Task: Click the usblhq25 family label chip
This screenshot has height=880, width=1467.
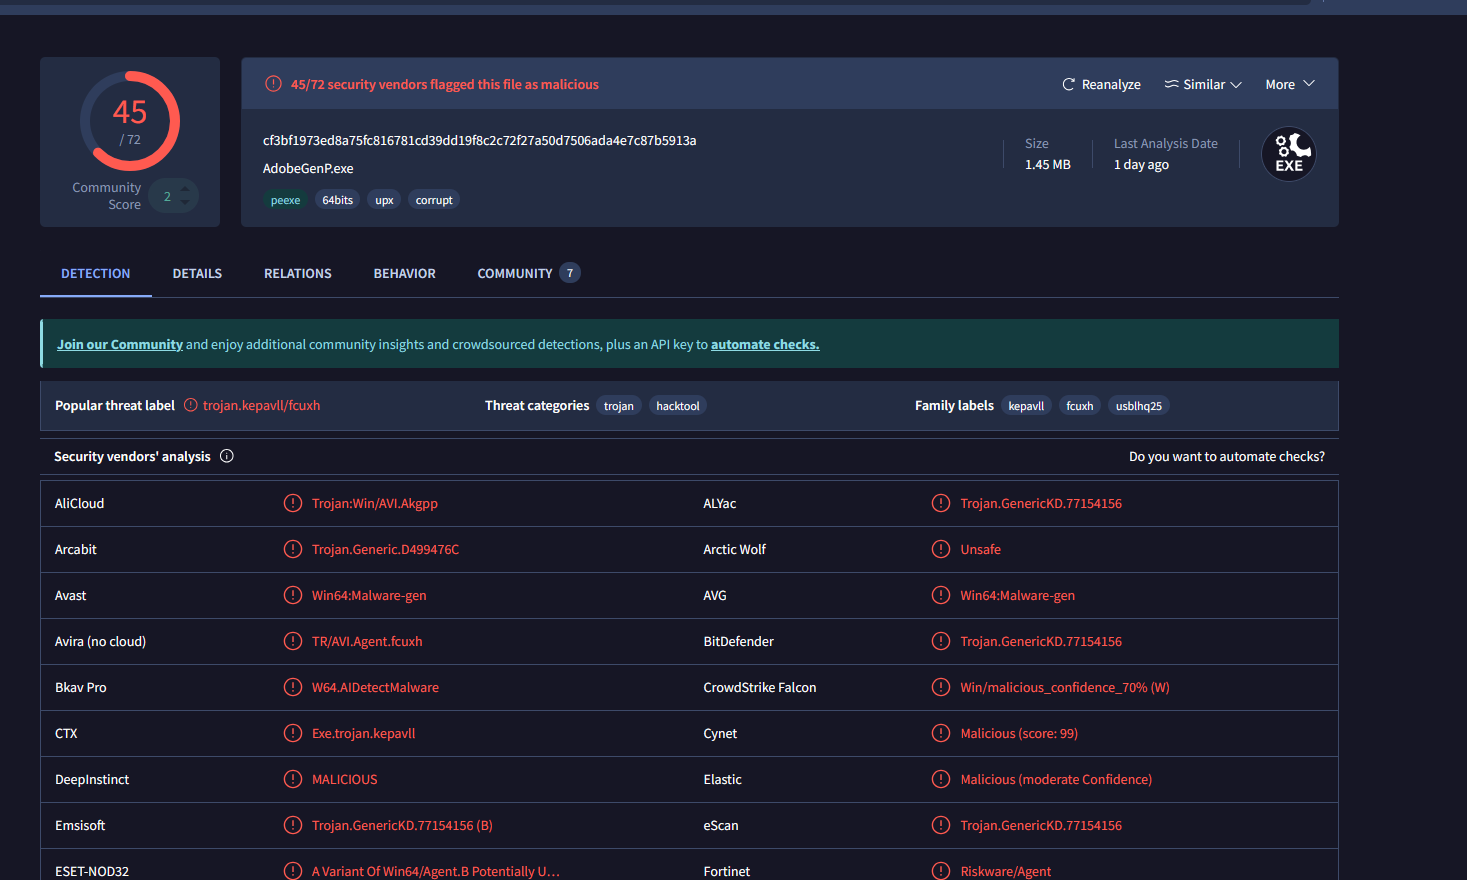Action: coord(1139,406)
